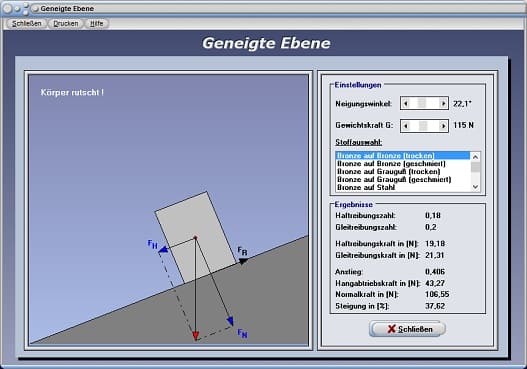The width and height of the screenshot is (527, 369).
Task: Click the Geneigte Ebene window icon in title bar
Action: pos(35,8)
